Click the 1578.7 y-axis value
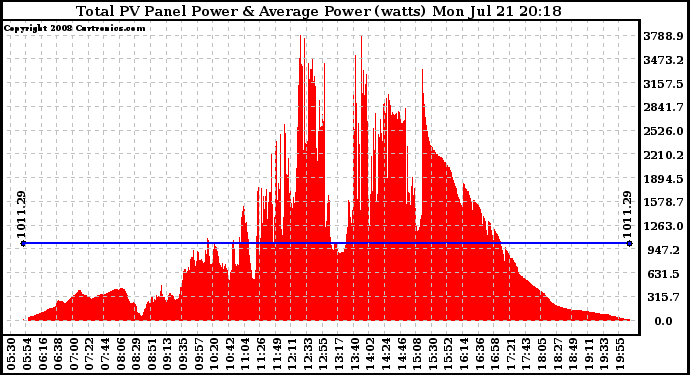The width and height of the screenshot is (690, 375). point(664,202)
